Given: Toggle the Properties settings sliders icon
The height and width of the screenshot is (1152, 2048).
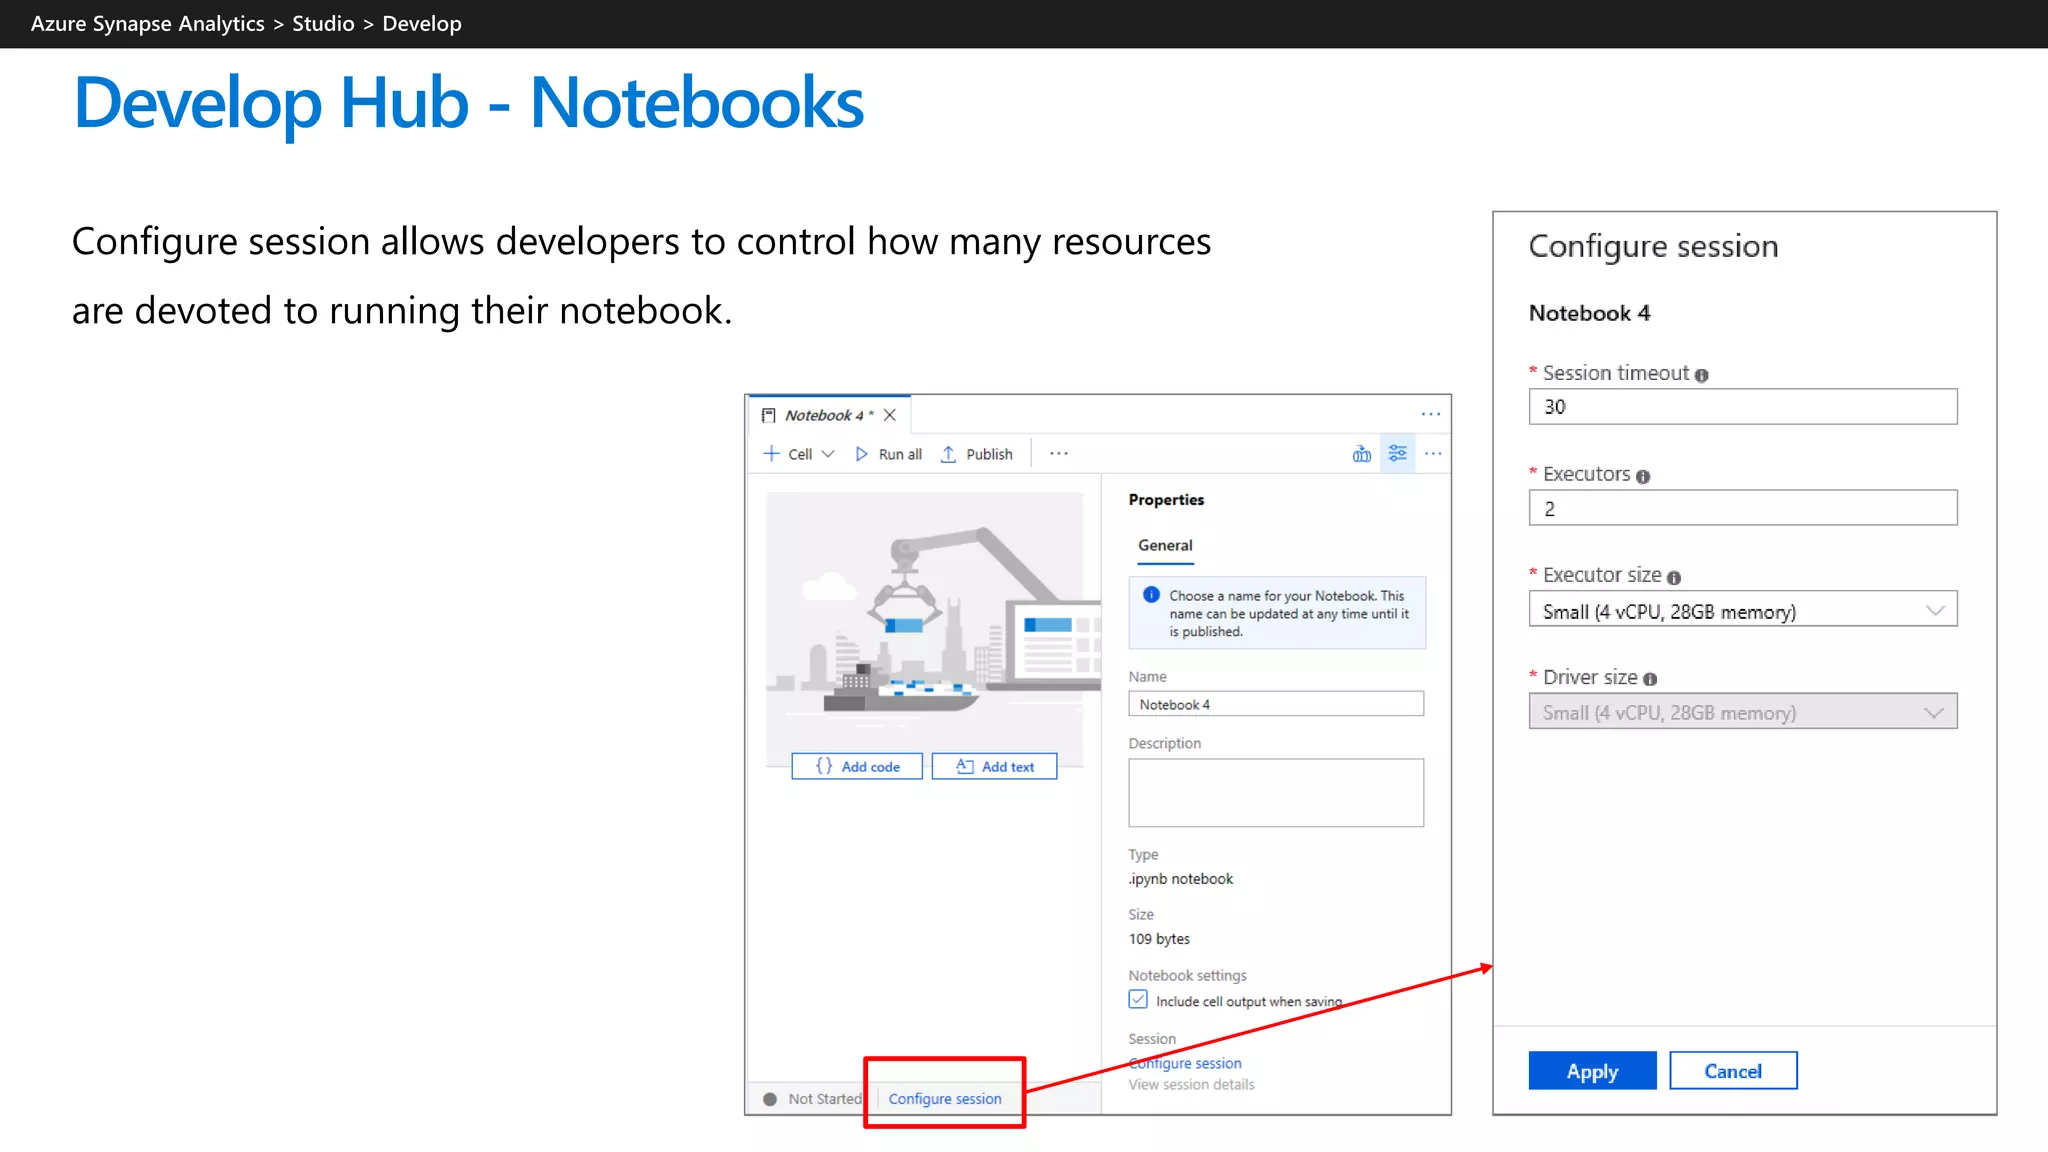Looking at the screenshot, I should [x=1397, y=454].
